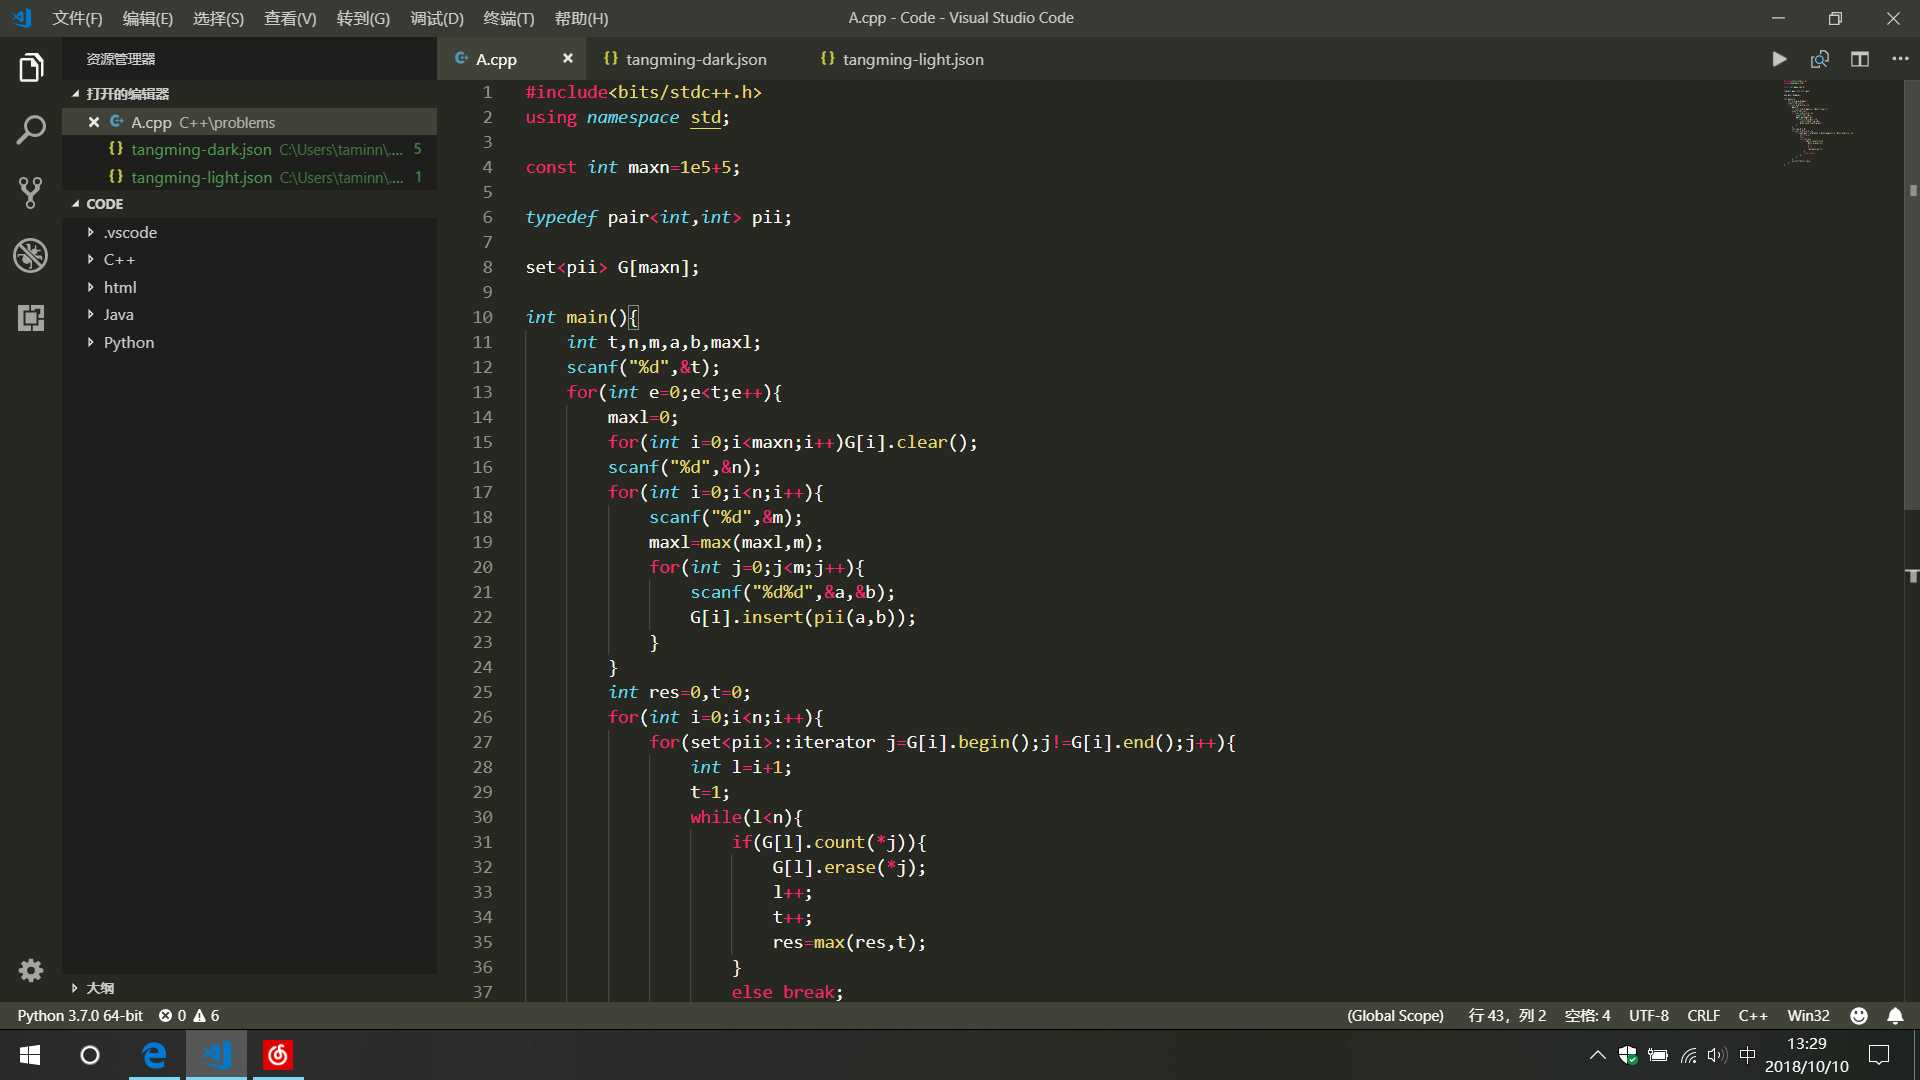The width and height of the screenshot is (1920, 1080).
Task: Open Source Control view in activity bar
Action: [x=31, y=193]
